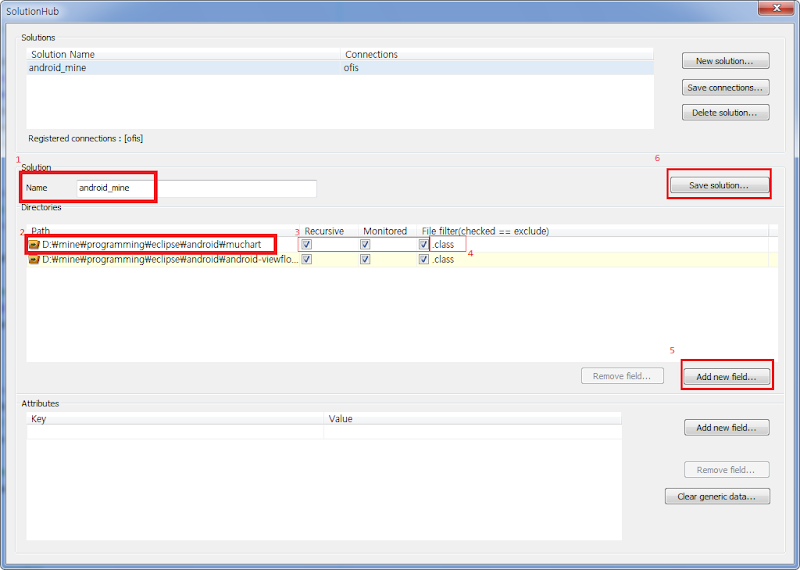Screen dimensions: 800x570
Task: Click the folder icon of the muchart directory row
Action: [x=34, y=244]
